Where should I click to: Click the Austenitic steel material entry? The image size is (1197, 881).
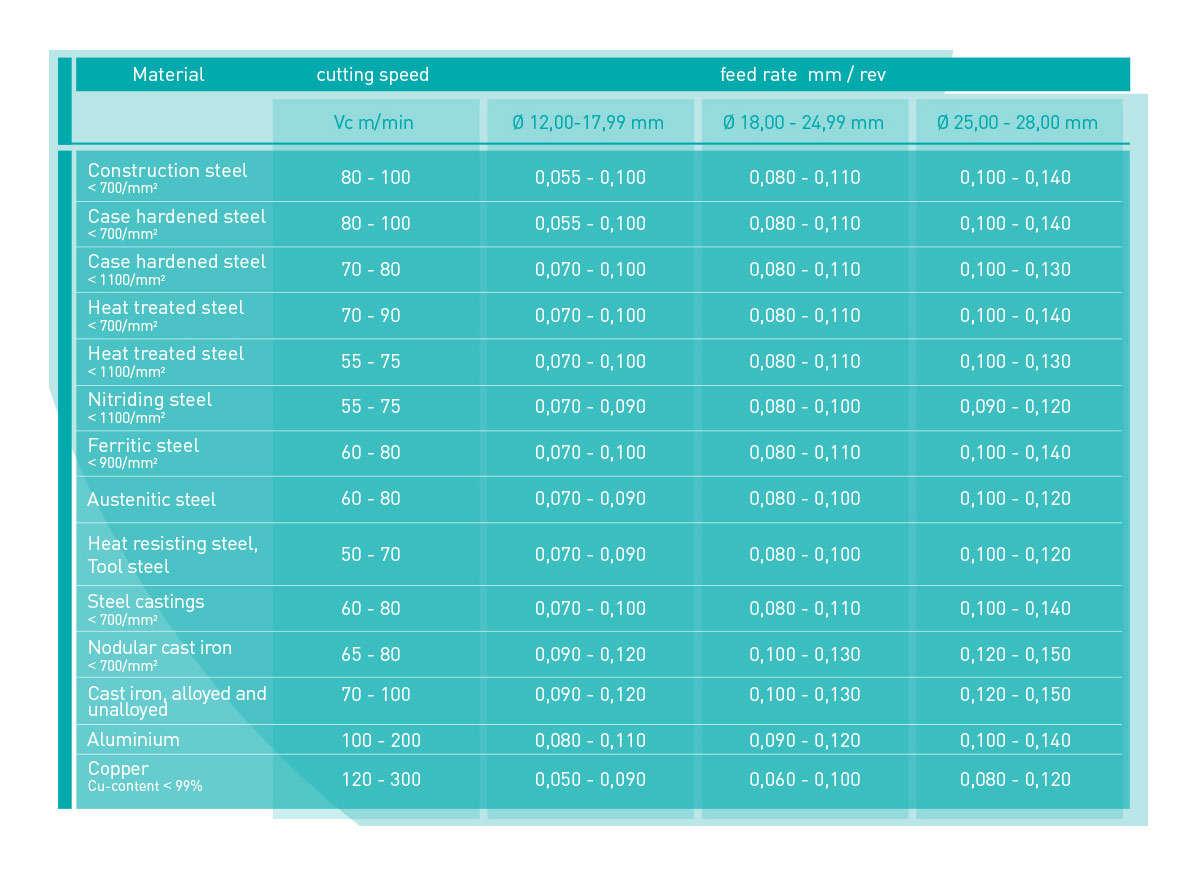coord(150,499)
